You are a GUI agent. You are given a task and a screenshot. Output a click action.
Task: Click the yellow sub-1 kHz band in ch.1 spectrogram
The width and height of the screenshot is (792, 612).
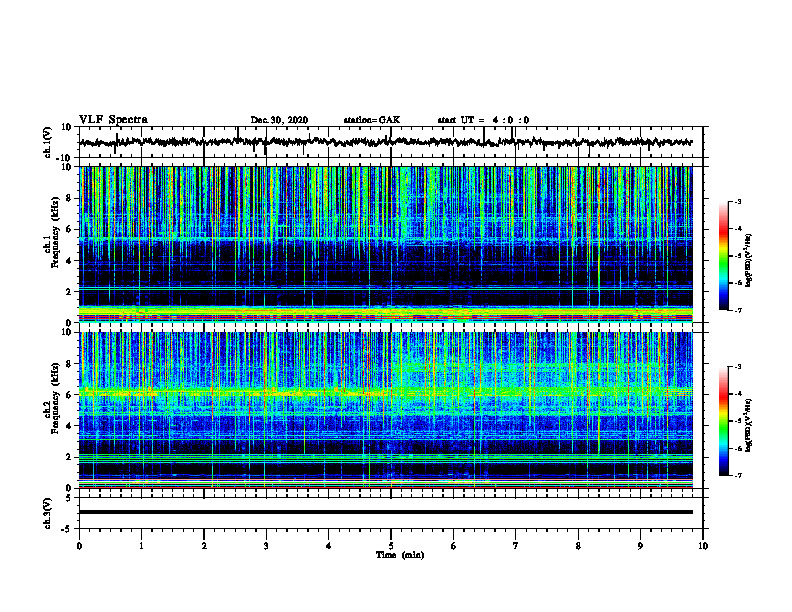pos(385,311)
